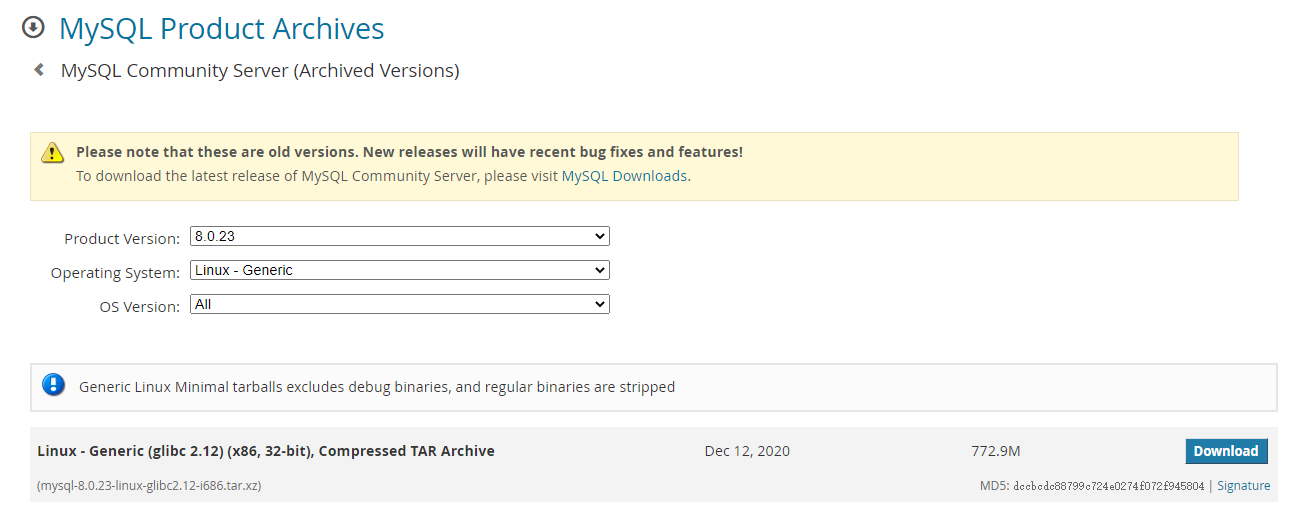The image size is (1315, 512).
Task: Click the mysql-8.0.23 tar.xz file name
Action: tap(149, 486)
